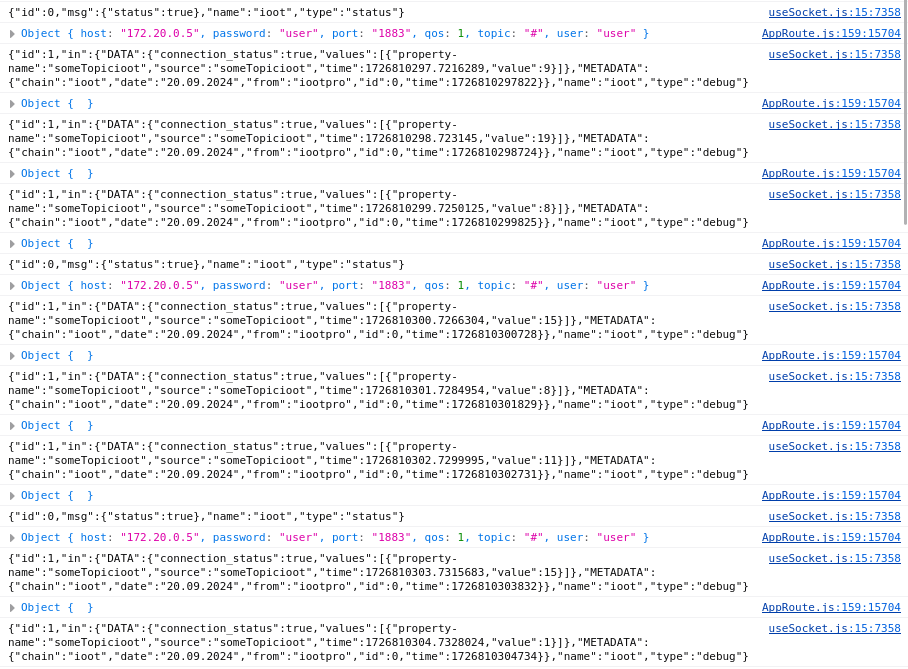Screen dimensions: 908x669
Task: Open AppRoute.js link below the value 11 message
Action: pyautogui.click(x=830, y=496)
